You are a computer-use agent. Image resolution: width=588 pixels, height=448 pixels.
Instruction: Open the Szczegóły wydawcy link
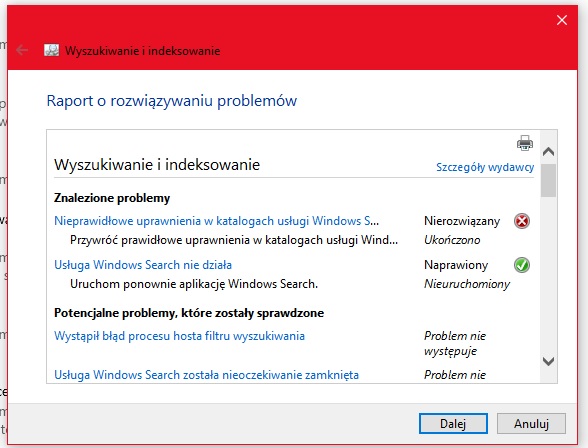click(x=485, y=167)
